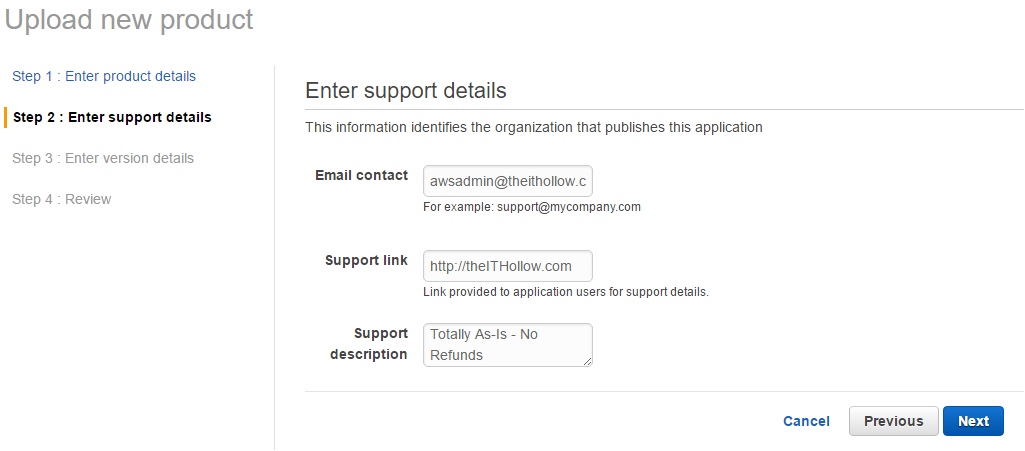Viewport: 1025px width, 451px height.
Task: Click the support@mycompany.com example hint
Action: coord(532,207)
